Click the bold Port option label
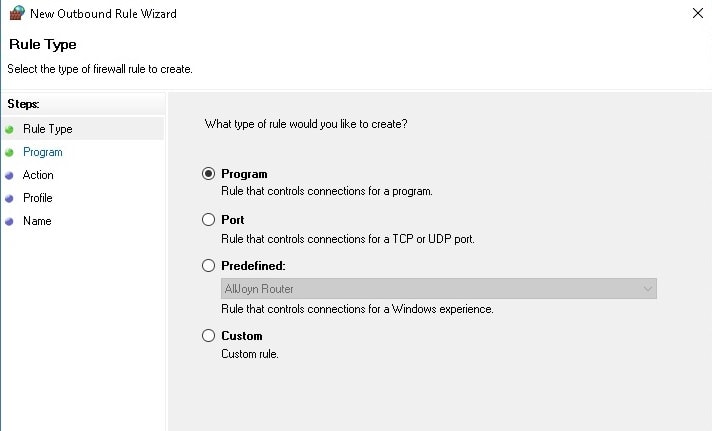This screenshot has height=431, width=712. click(232, 220)
